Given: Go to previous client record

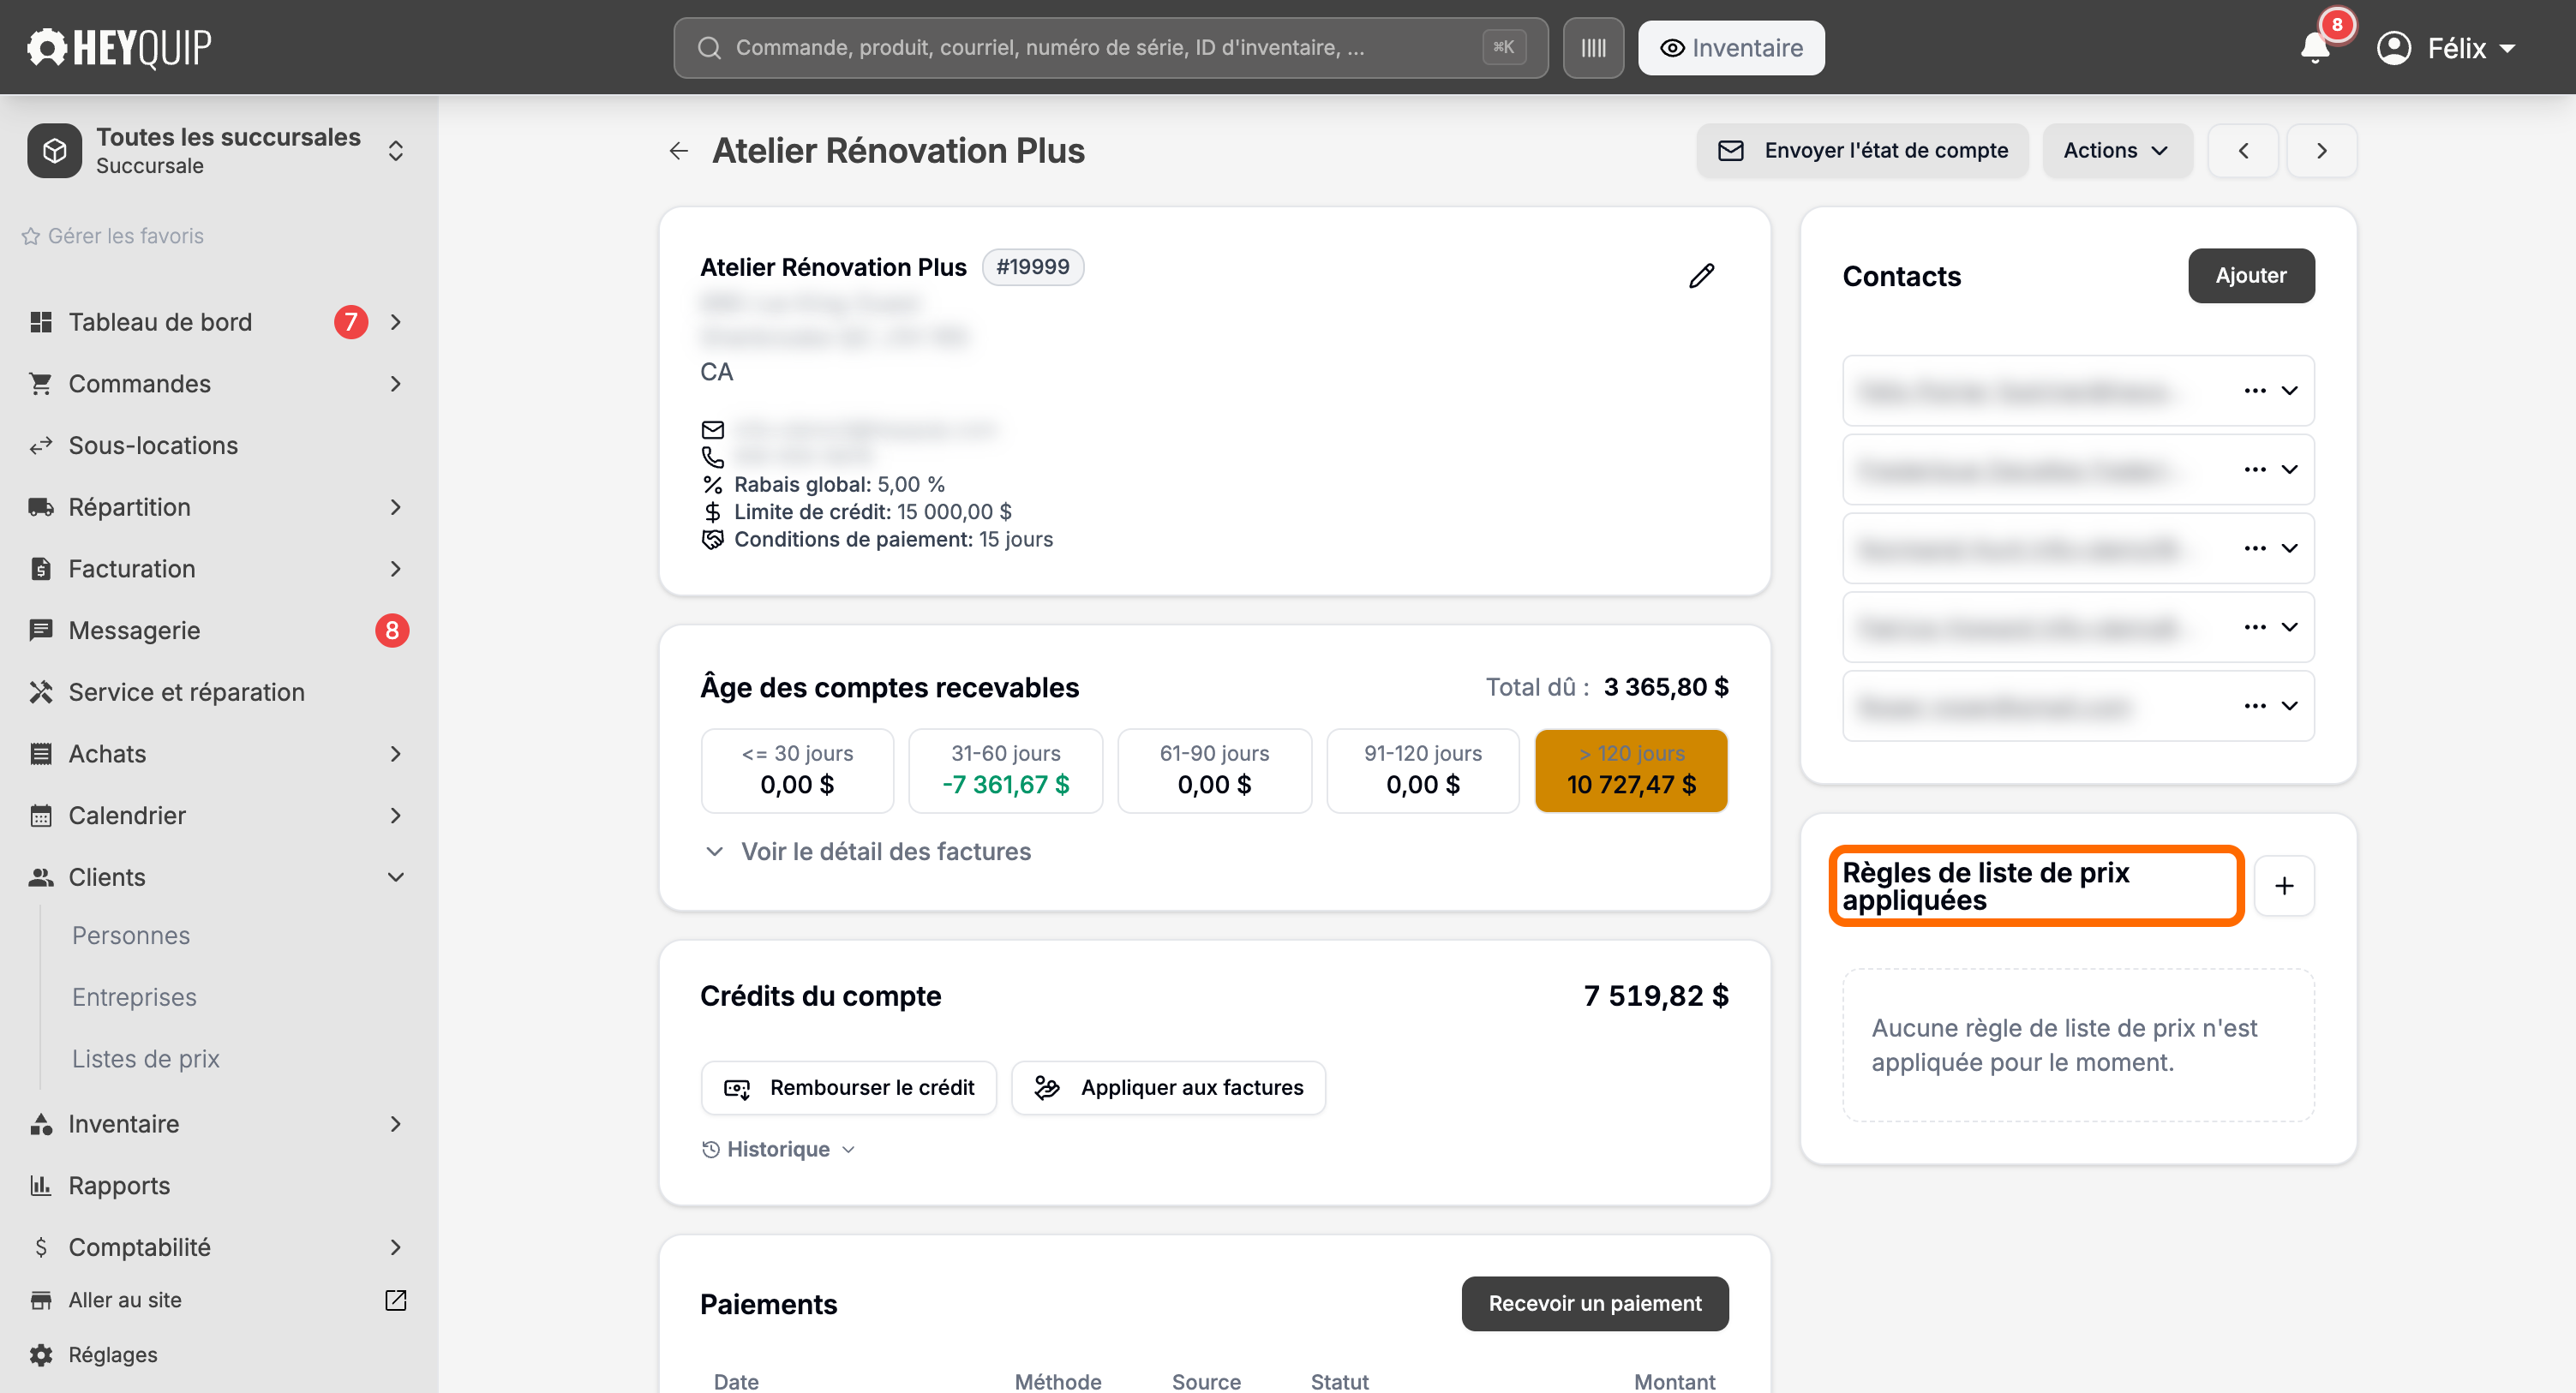Looking at the screenshot, I should 2243,151.
